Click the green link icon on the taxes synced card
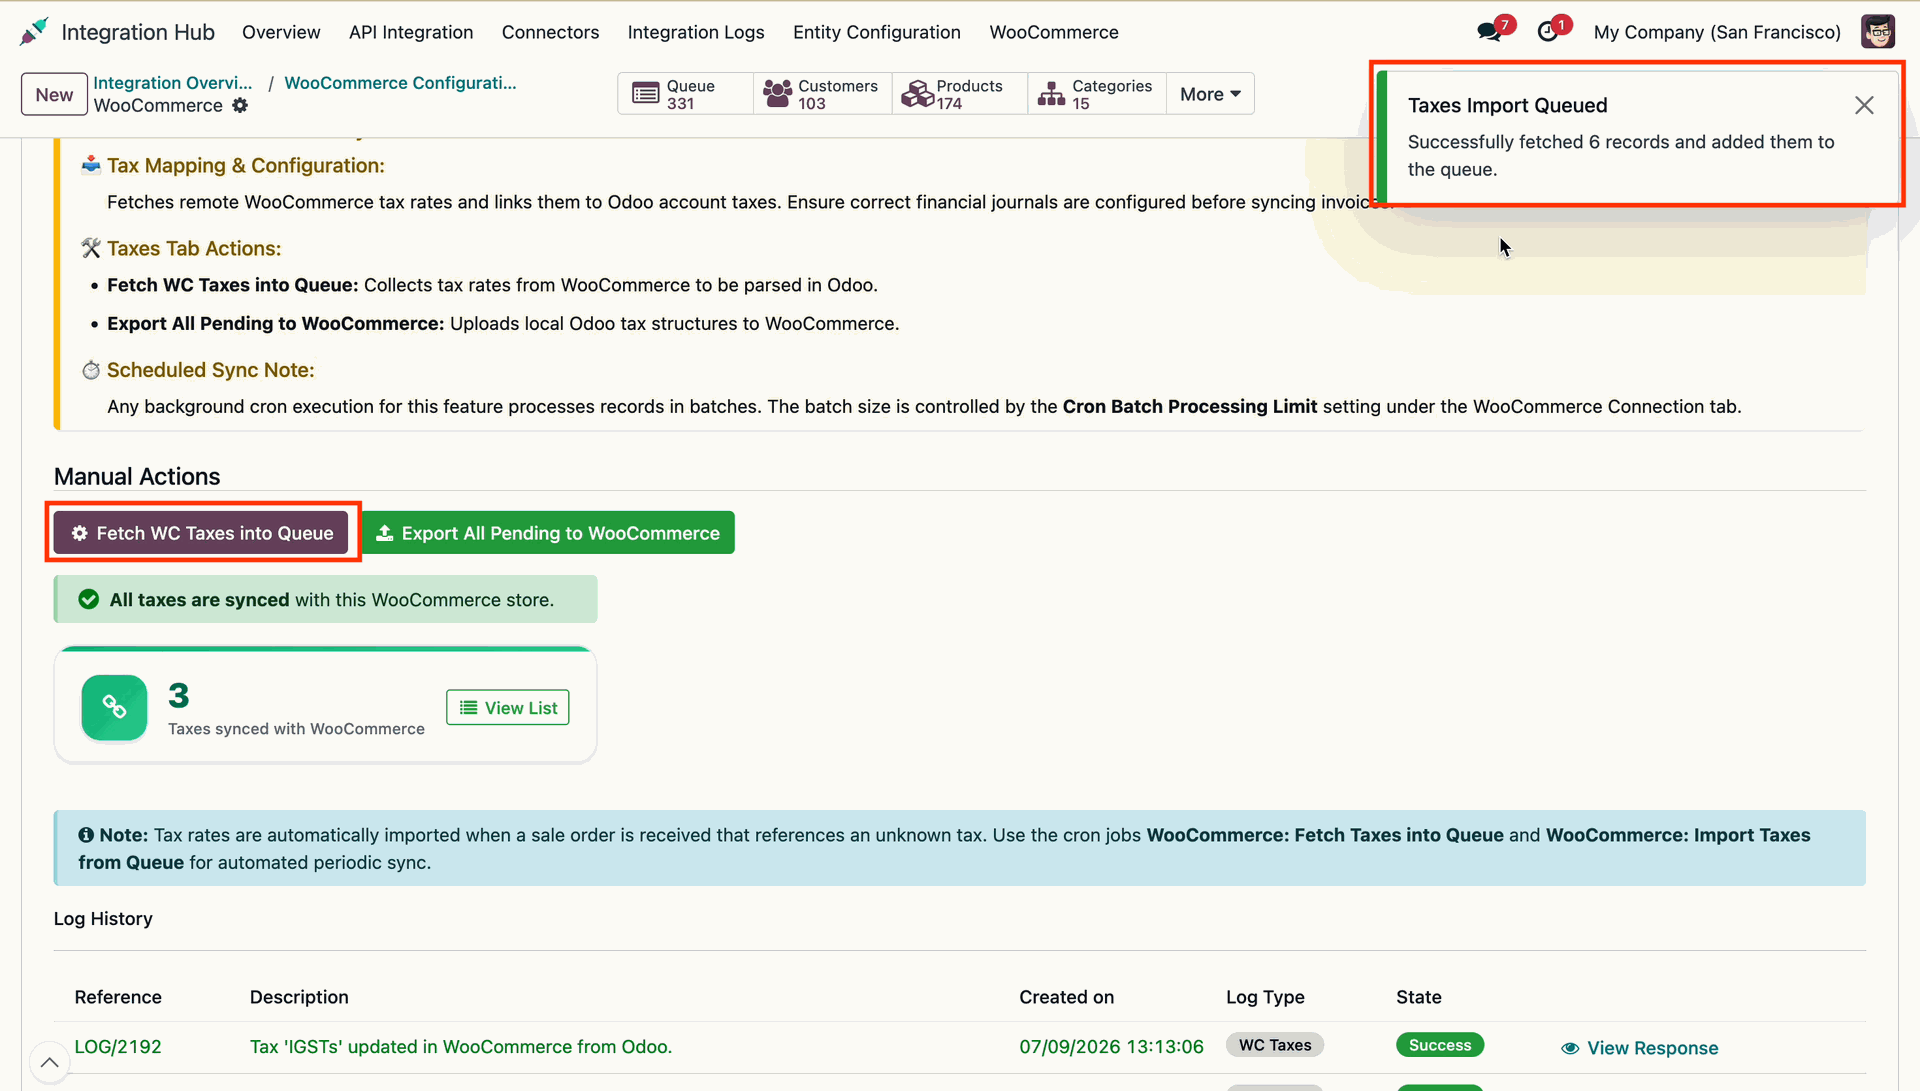The image size is (1920, 1091). [x=114, y=708]
